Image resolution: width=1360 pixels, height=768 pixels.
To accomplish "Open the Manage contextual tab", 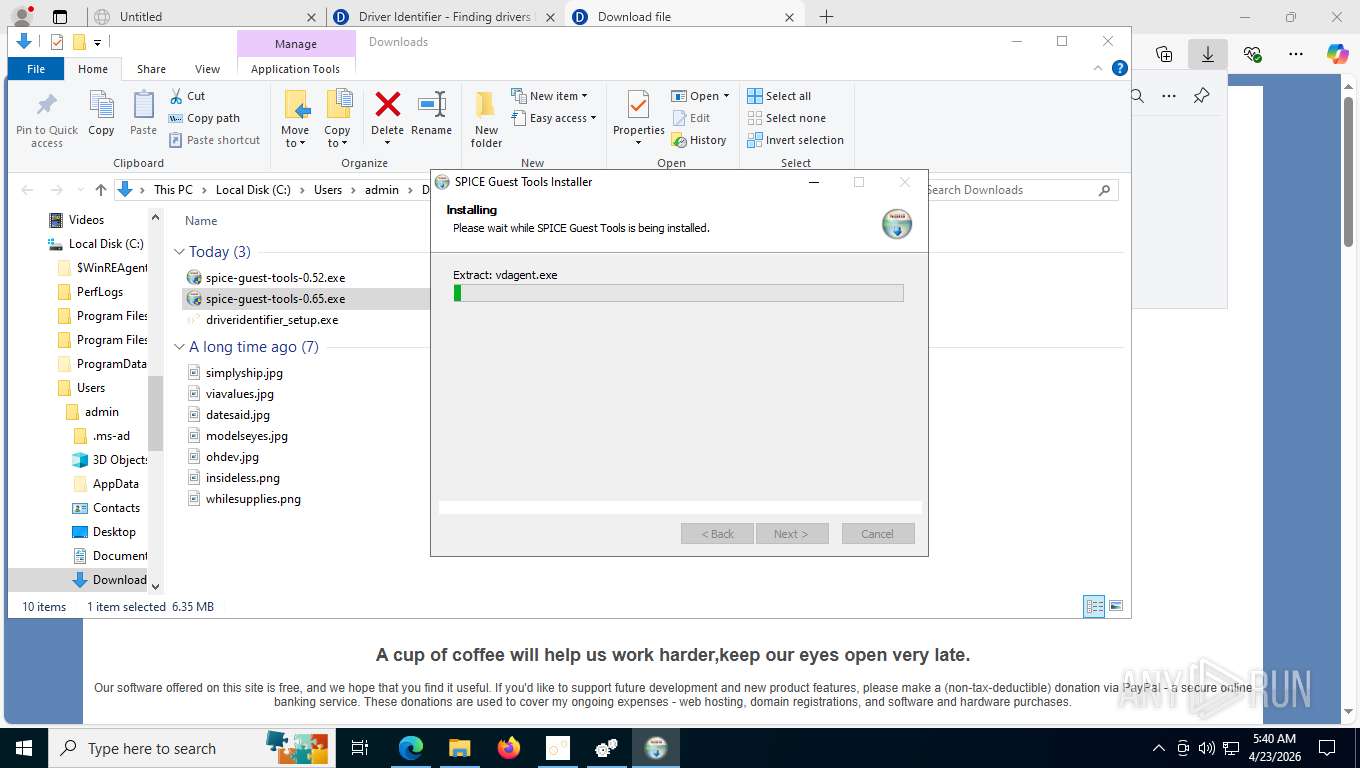I will (x=296, y=44).
